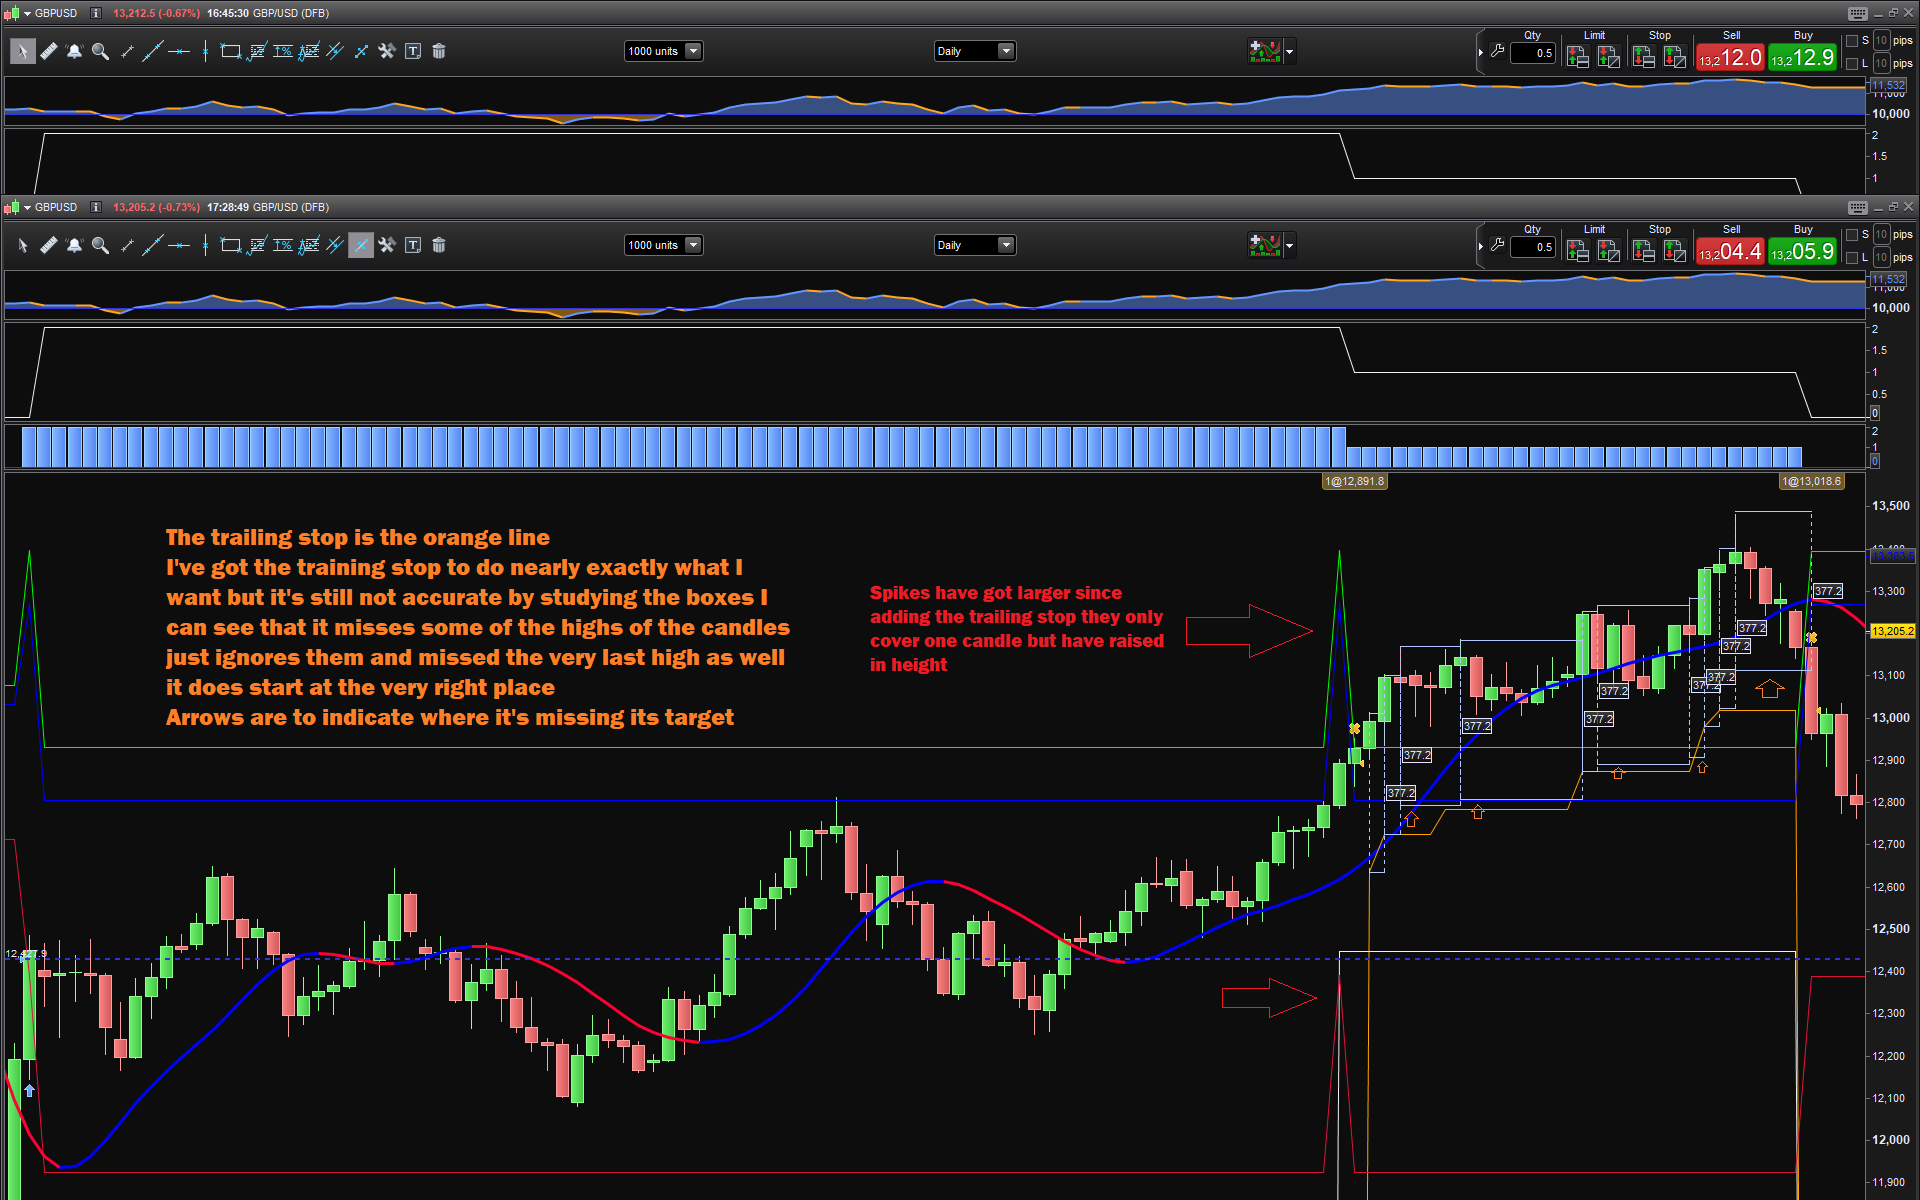Expand the add-indicator dropdown arrow in upper chart
Screen dimensions: 1920x1200
coord(1289,51)
